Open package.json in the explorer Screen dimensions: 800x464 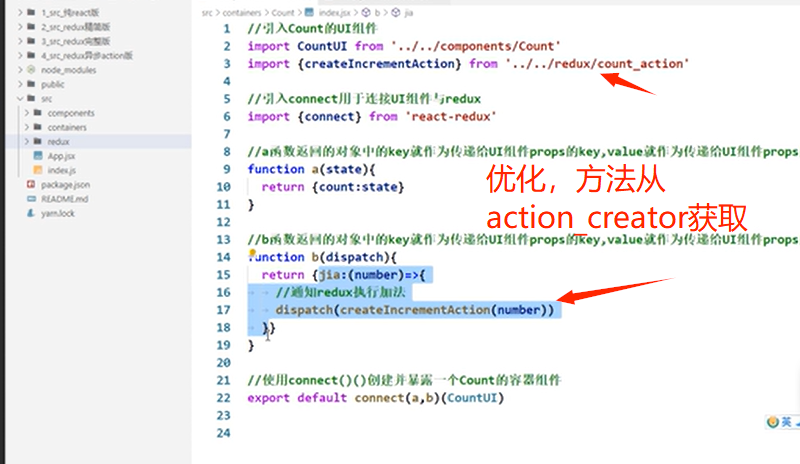tap(65, 184)
